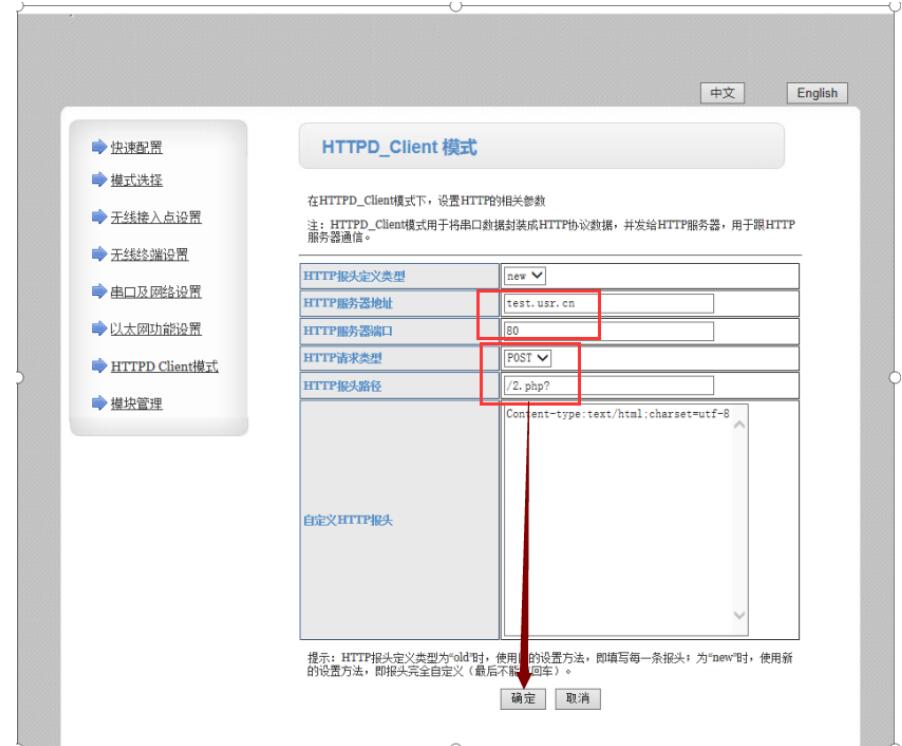Switch language to English
This screenshot has width=902, height=746.
817,93
